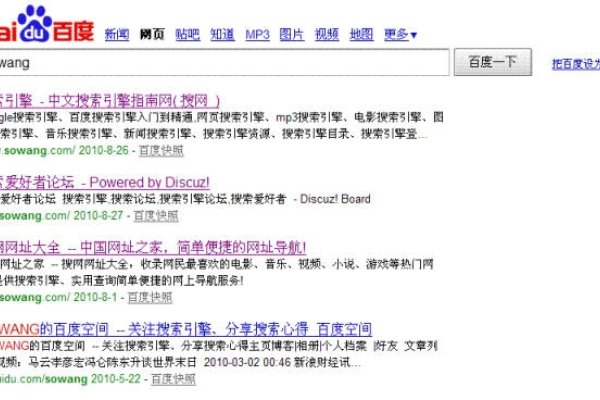Click snippet line 提供搜索引擎、实用查询简单便捷的网上导航服务

(122, 281)
